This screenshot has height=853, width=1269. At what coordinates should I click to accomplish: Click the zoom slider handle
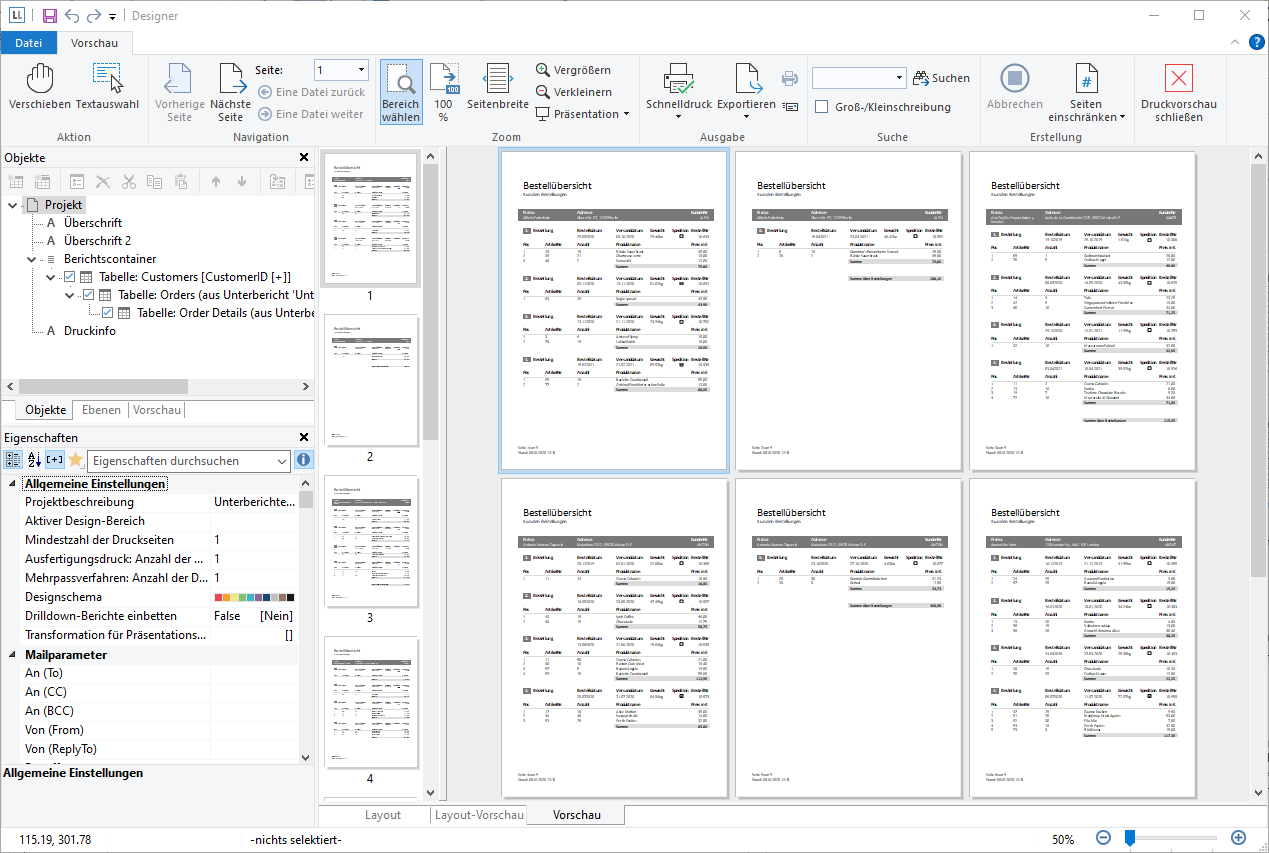click(x=1130, y=837)
